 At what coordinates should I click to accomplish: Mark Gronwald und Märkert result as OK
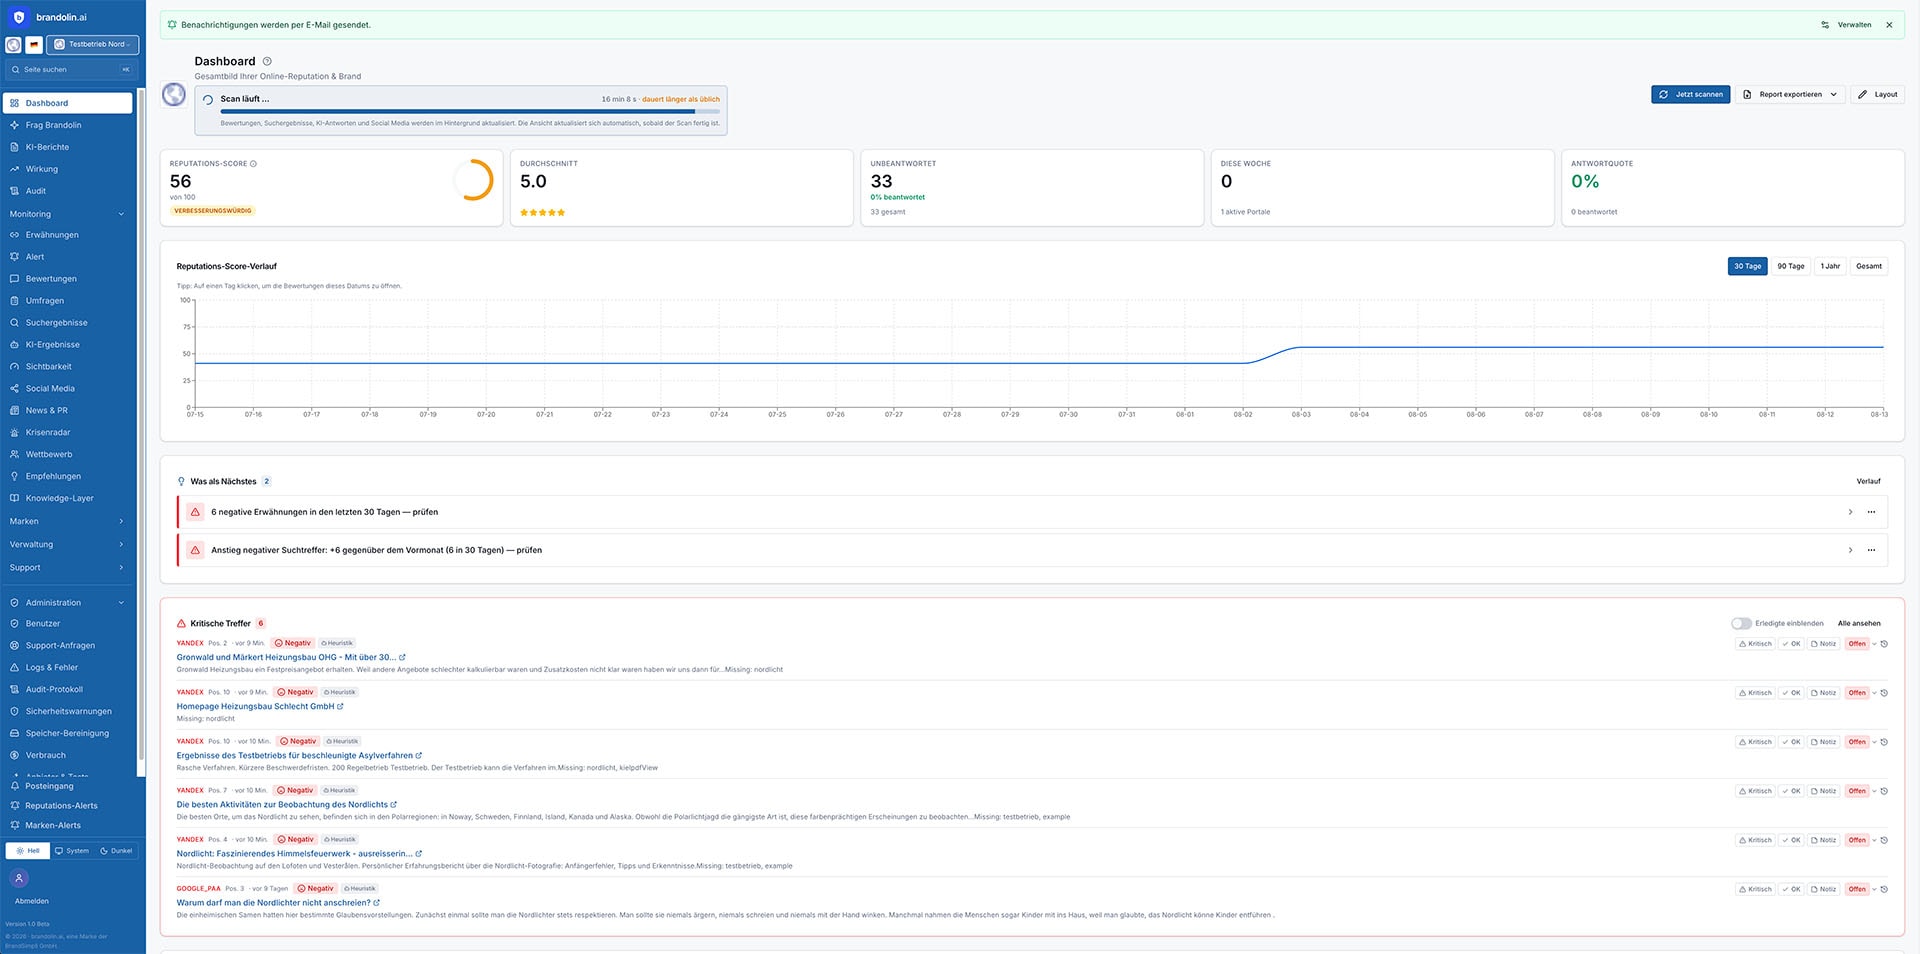1791,644
